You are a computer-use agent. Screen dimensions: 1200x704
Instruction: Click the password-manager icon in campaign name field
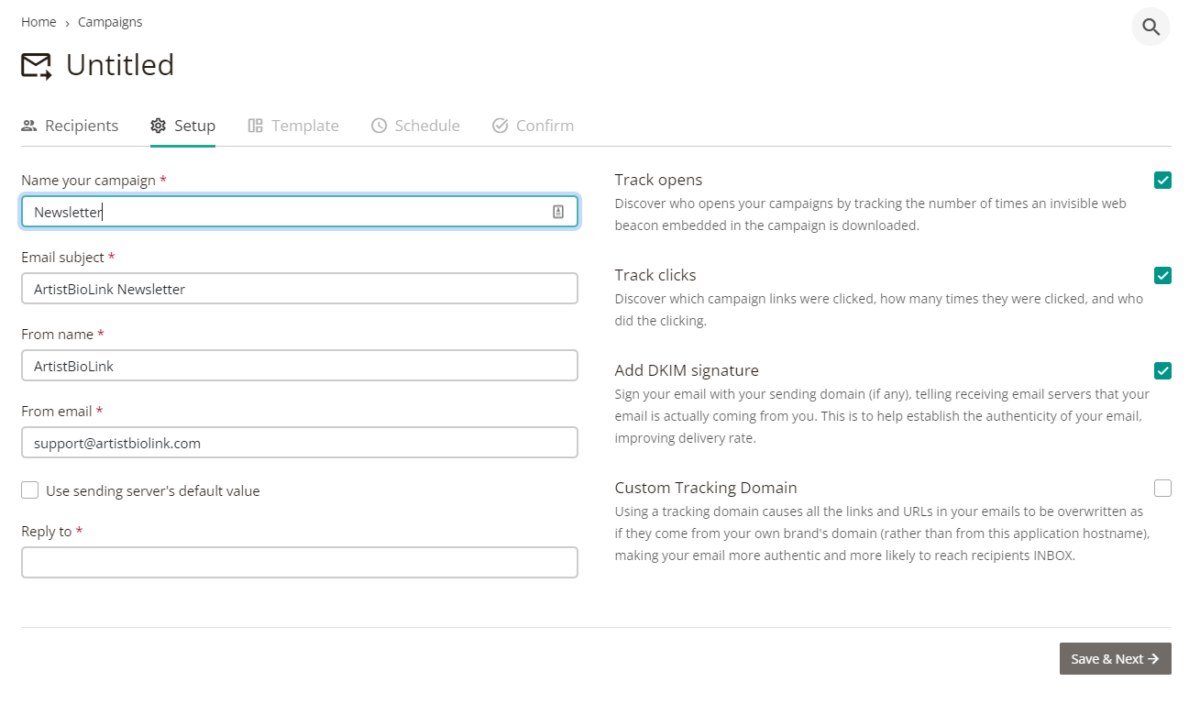pyautogui.click(x=558, y=212)
